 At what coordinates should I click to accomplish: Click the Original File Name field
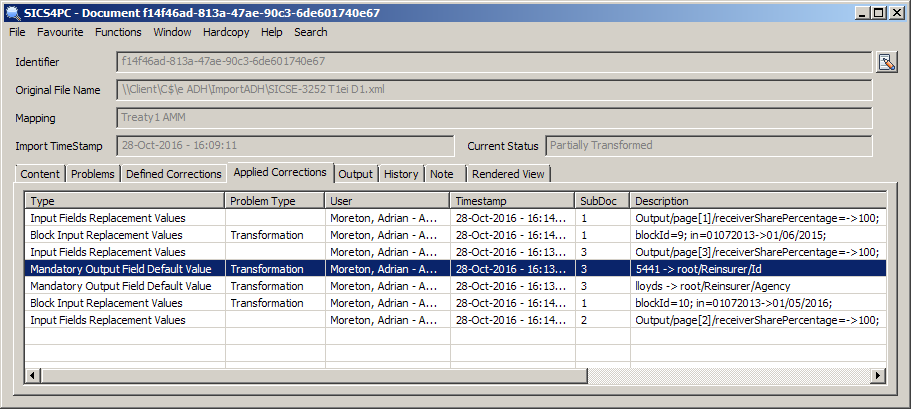494,90
